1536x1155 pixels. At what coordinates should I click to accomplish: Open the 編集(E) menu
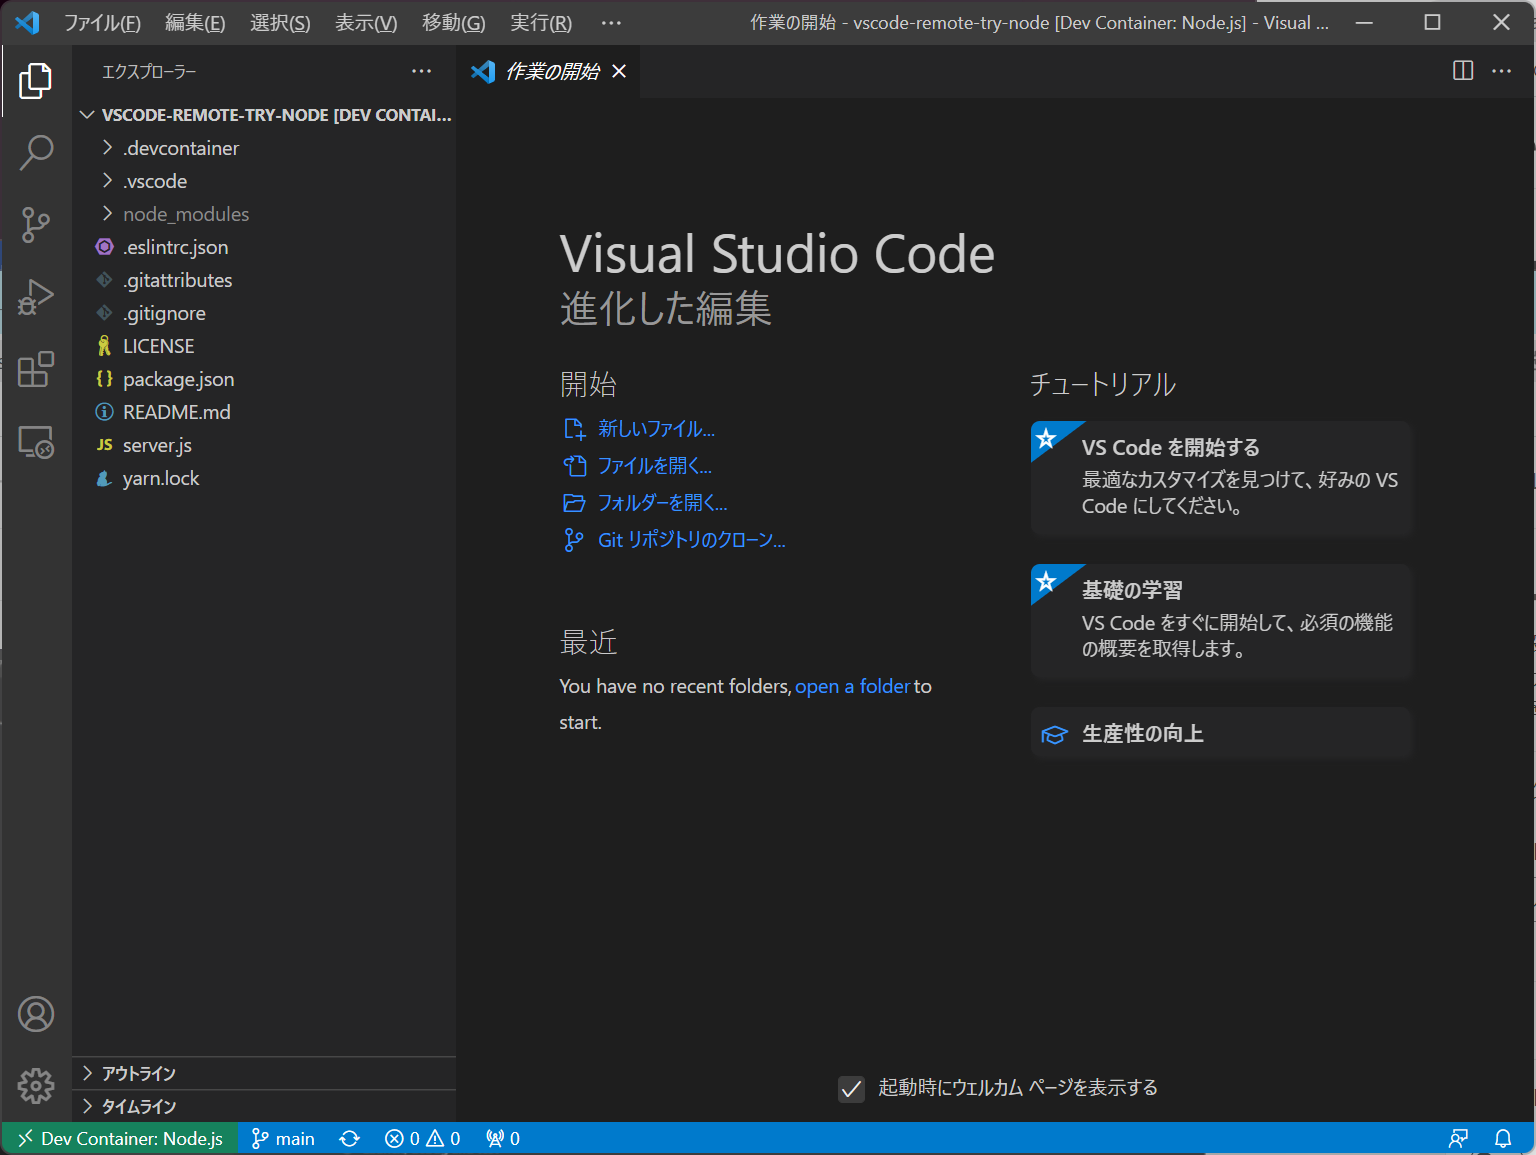[195, 22]
